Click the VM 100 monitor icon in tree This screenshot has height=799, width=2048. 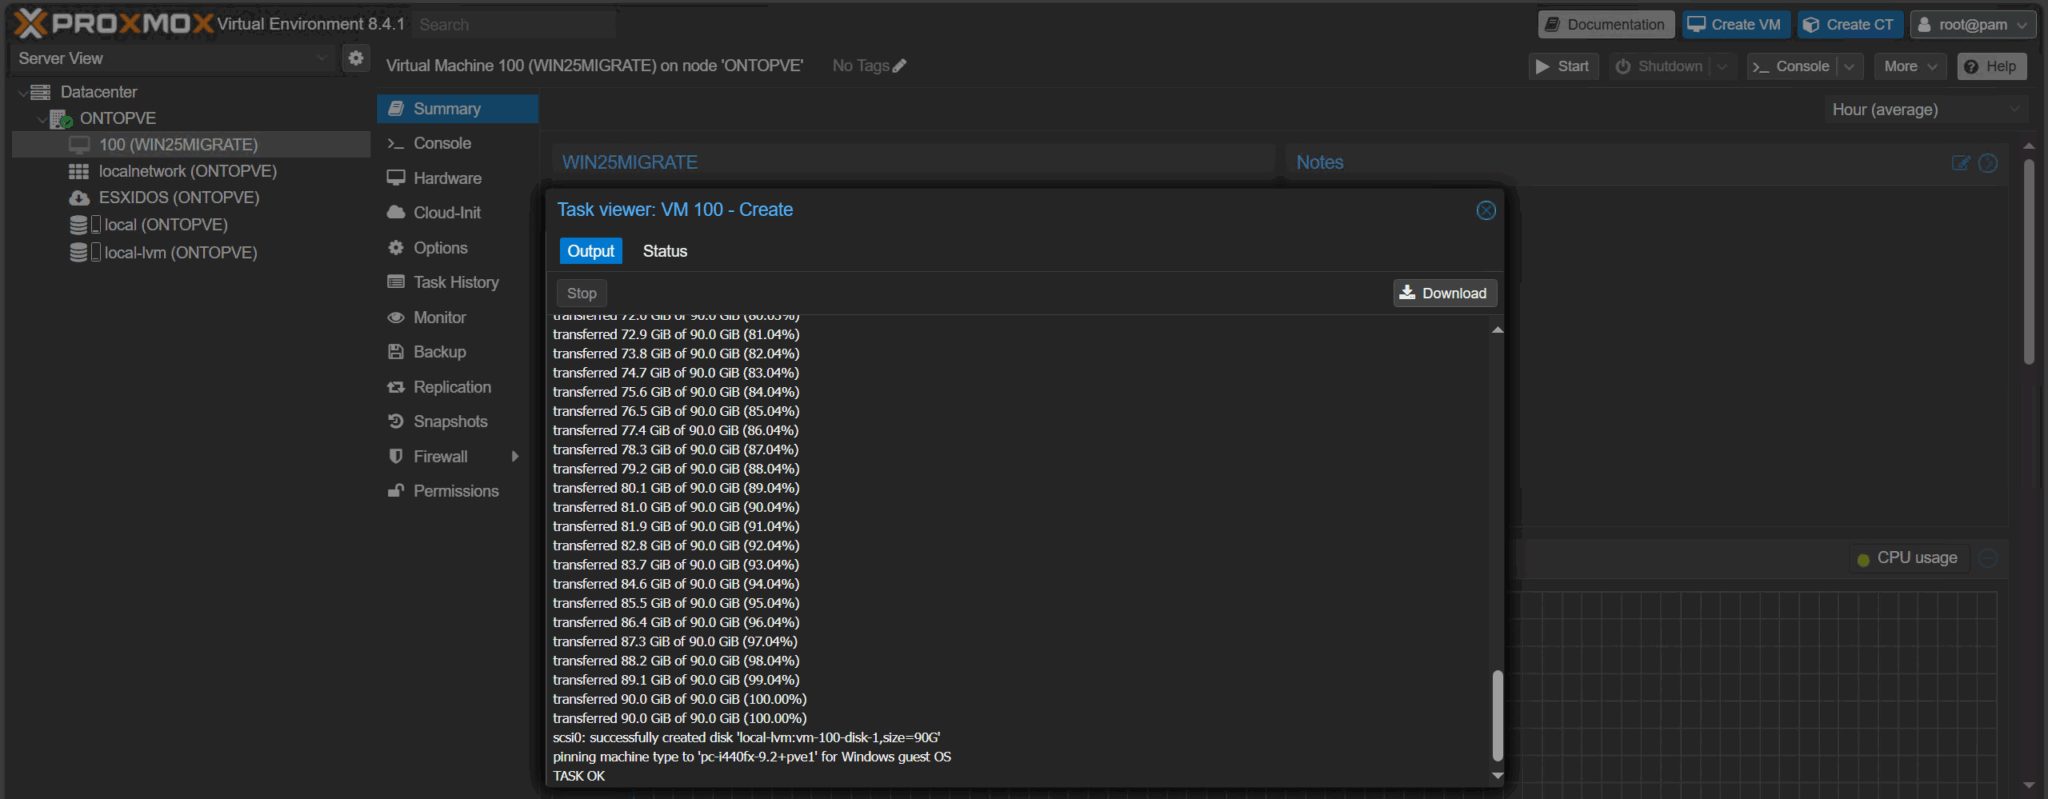point(79,145)
